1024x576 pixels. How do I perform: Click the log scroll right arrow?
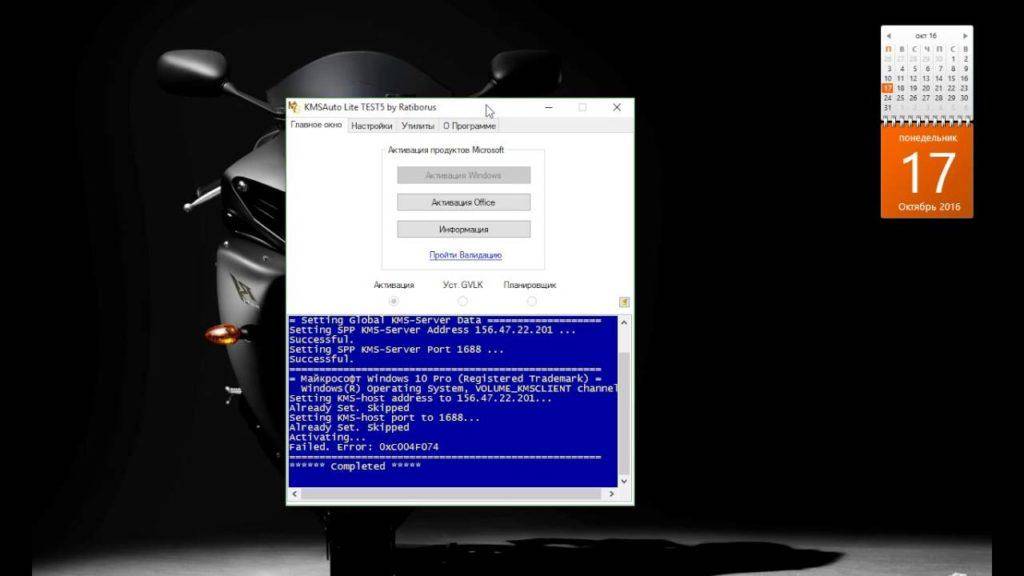pos(611,494)
